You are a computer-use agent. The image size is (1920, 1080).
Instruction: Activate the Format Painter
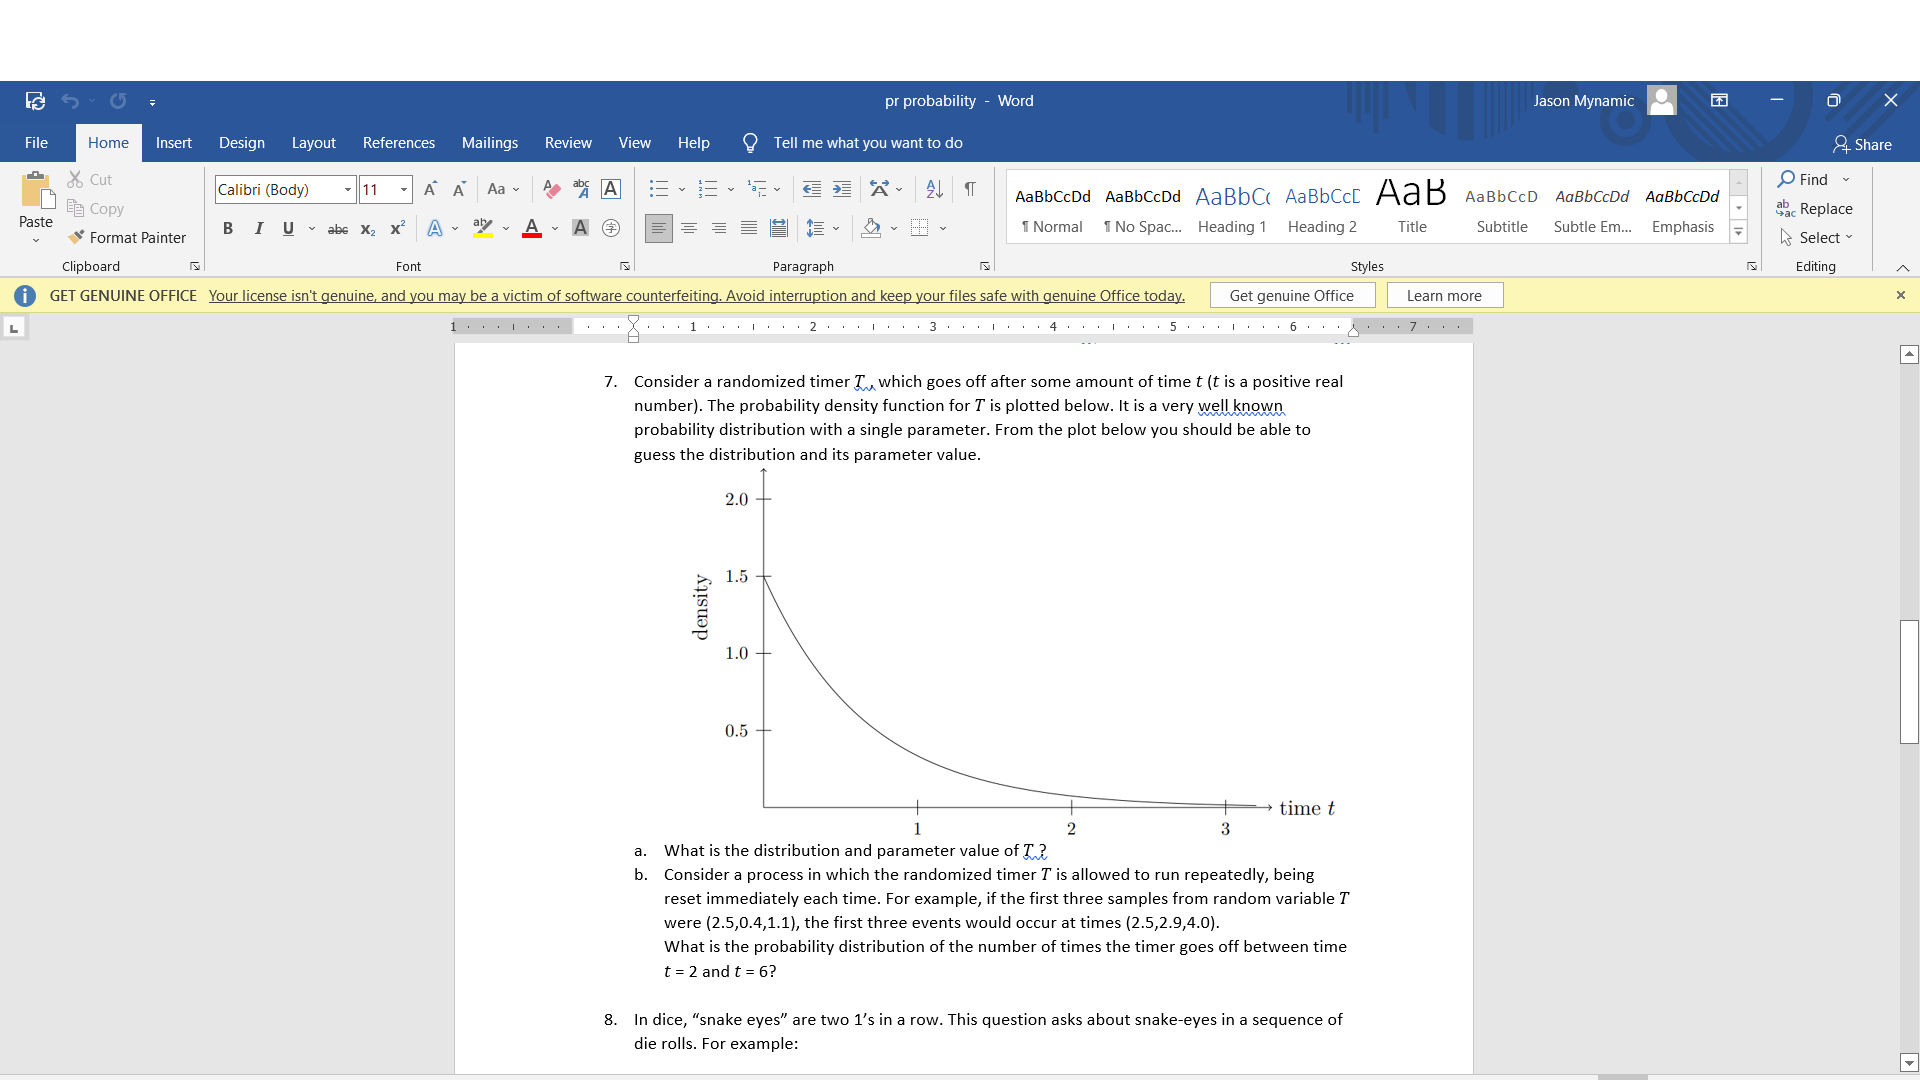click(x=128, y=237)
